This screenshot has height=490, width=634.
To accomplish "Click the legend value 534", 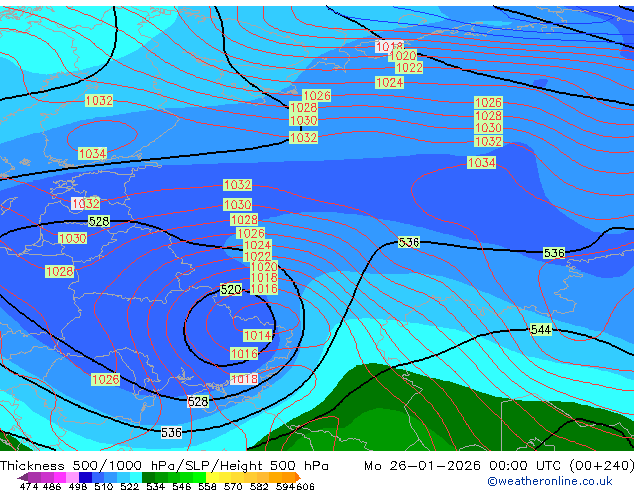I will [155, 486].
